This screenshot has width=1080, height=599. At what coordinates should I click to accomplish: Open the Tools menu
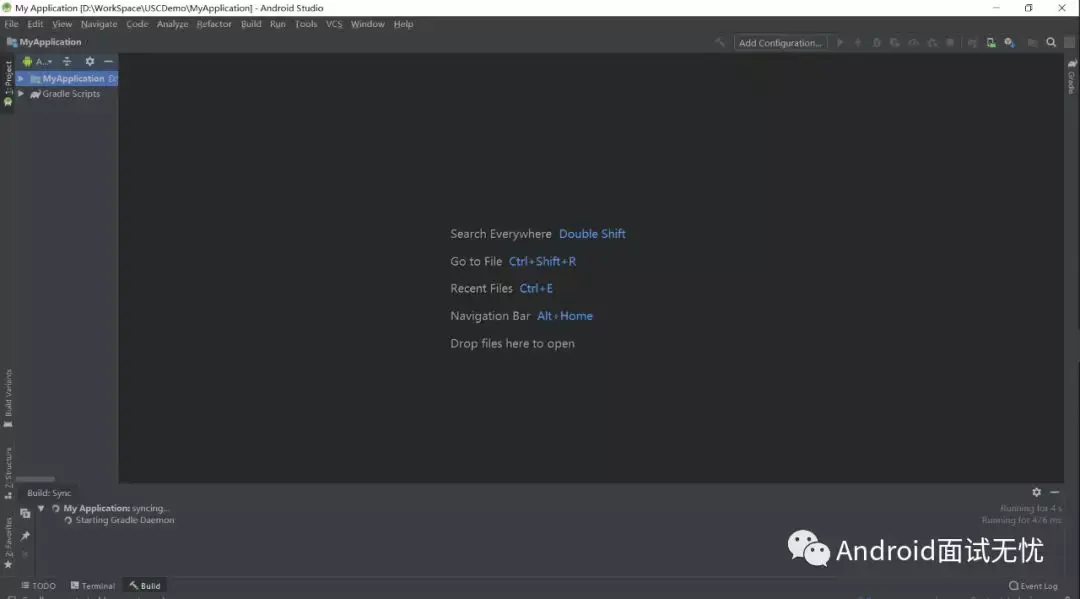pos(306,24)
